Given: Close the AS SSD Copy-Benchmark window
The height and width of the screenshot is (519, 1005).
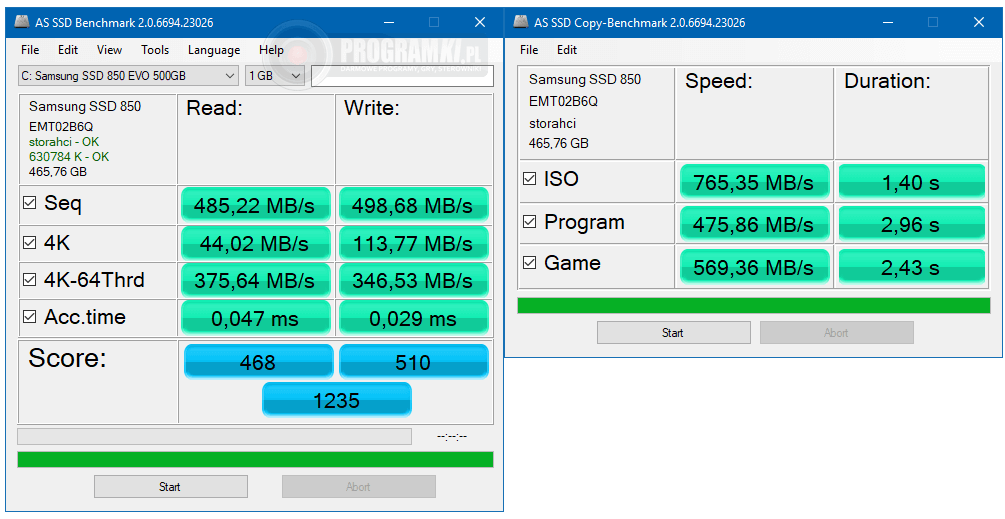Looking at the screenshot, I should click(979, 22).
